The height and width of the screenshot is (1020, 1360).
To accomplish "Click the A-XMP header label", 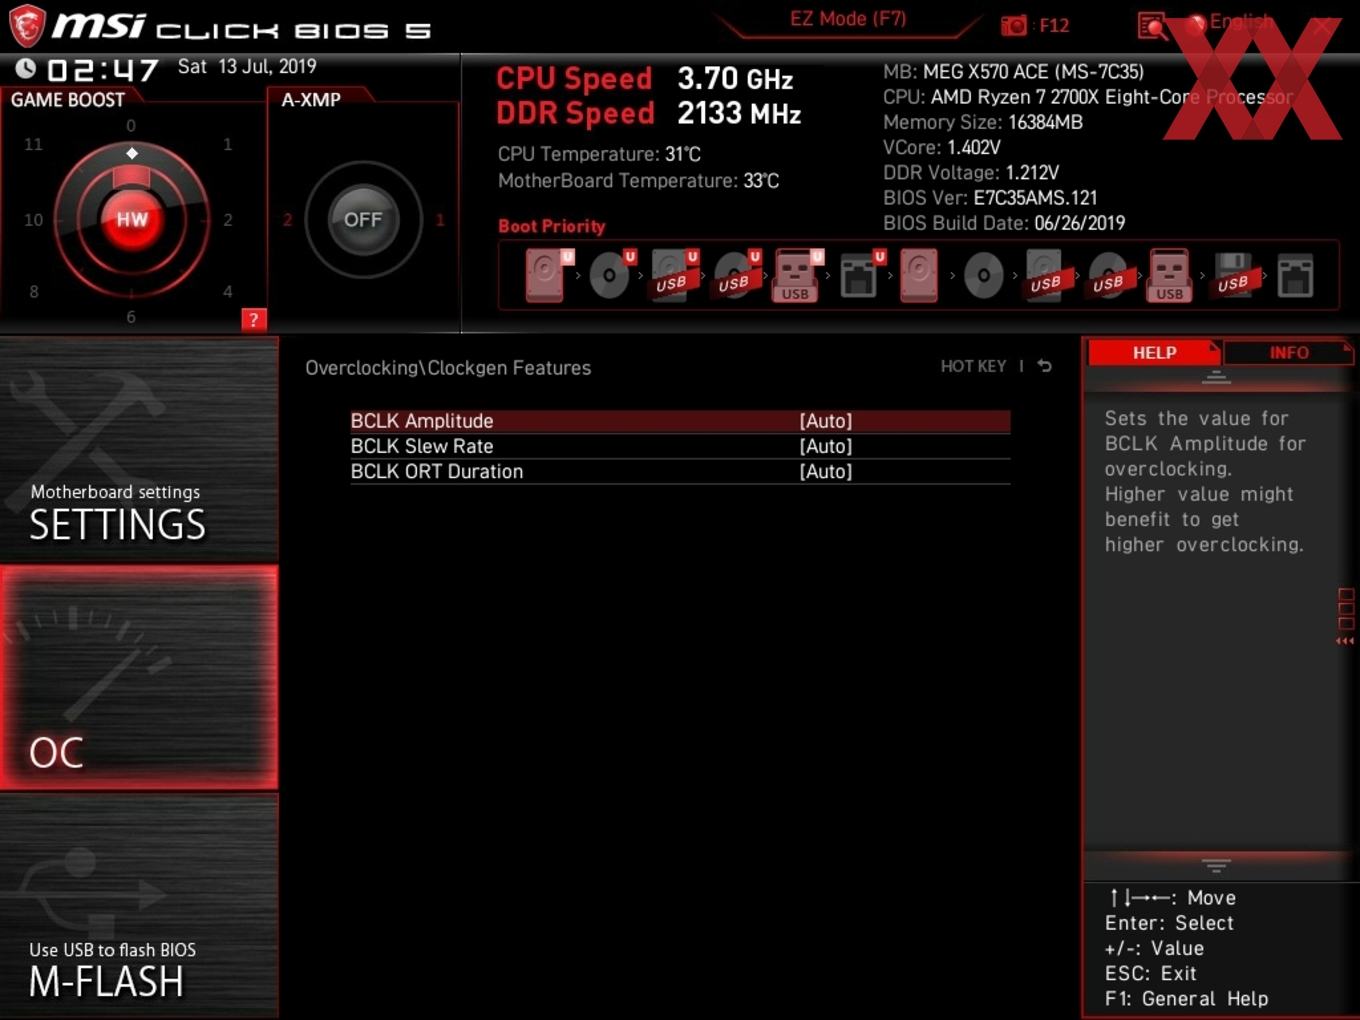I will click(311, 100).
